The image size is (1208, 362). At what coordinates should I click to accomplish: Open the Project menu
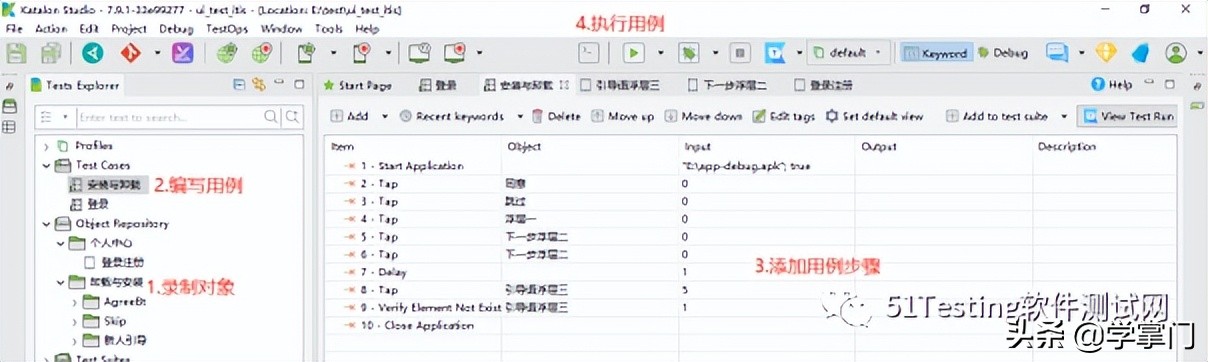tap(129, 29)
